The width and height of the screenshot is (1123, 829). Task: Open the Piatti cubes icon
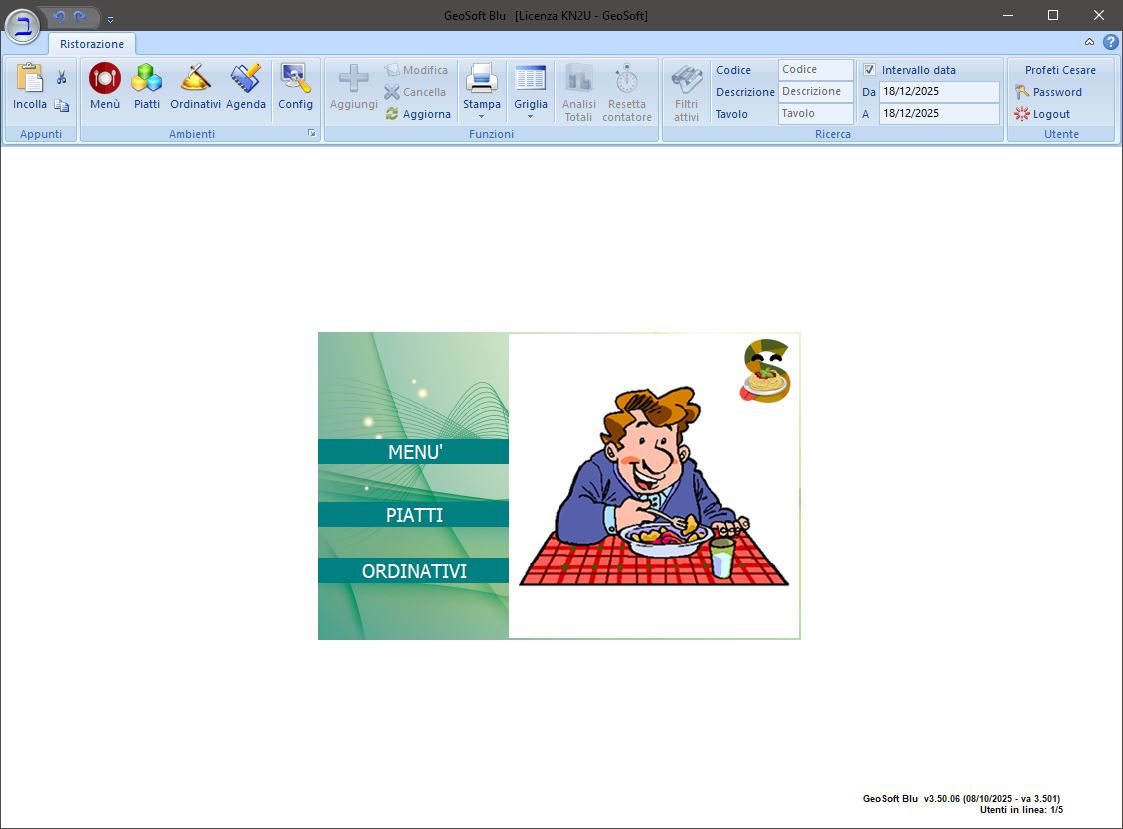(147, 79)
